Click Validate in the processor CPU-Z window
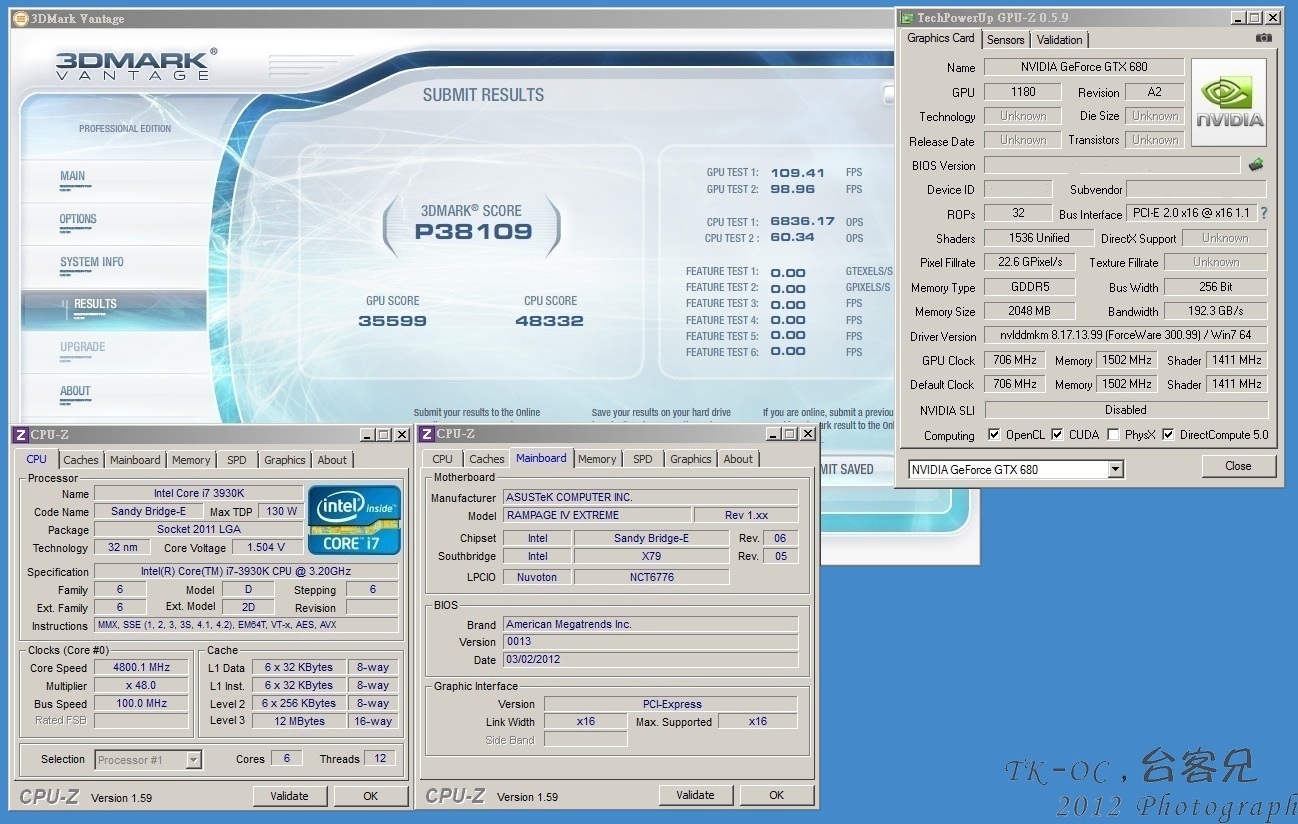This screenshot has height=824, width=1298. [289, 796]
